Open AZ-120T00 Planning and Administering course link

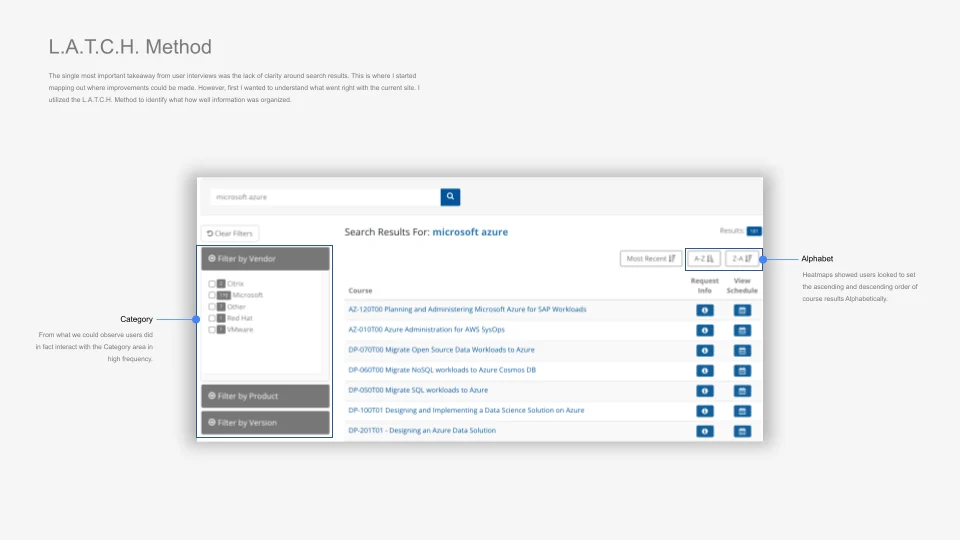467,309
